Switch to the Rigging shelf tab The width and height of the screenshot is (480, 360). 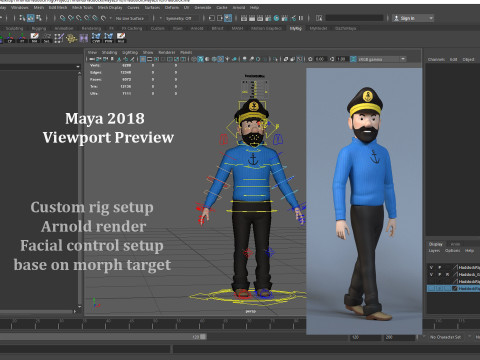(39, 28)
